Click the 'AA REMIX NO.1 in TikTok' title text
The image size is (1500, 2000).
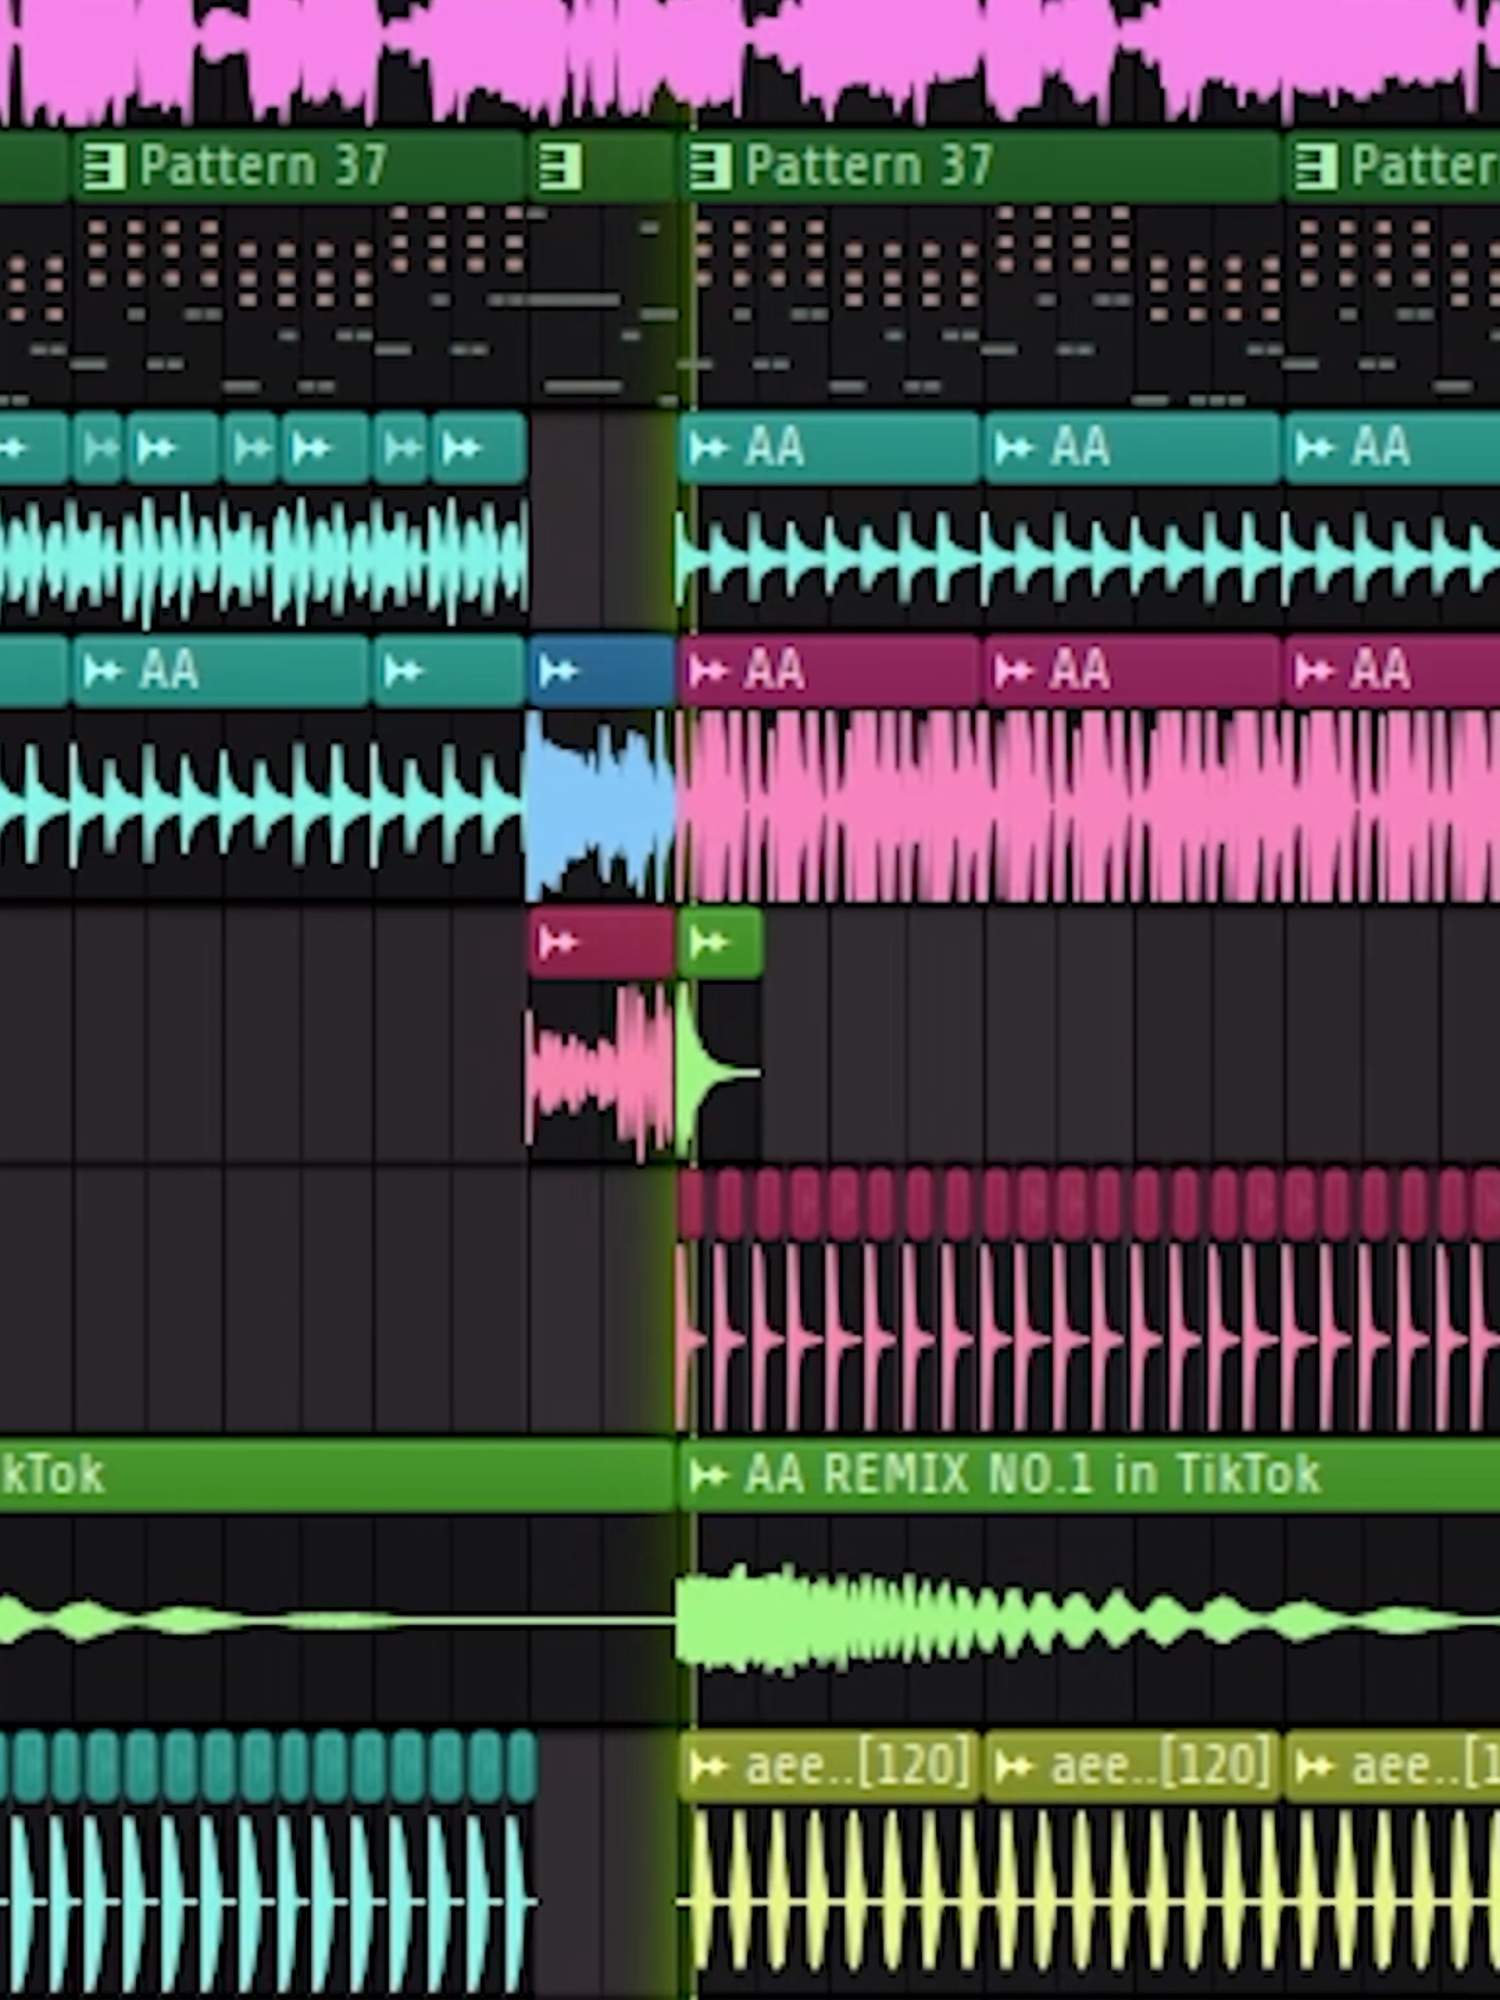1033,1474
